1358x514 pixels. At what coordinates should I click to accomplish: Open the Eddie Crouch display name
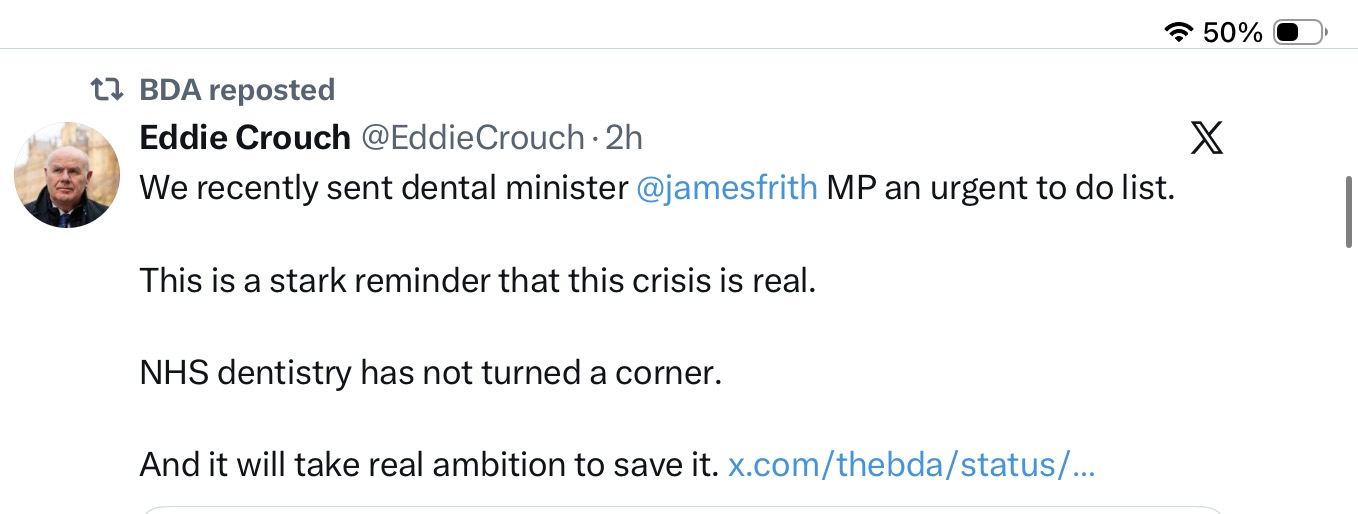point(245,137)
